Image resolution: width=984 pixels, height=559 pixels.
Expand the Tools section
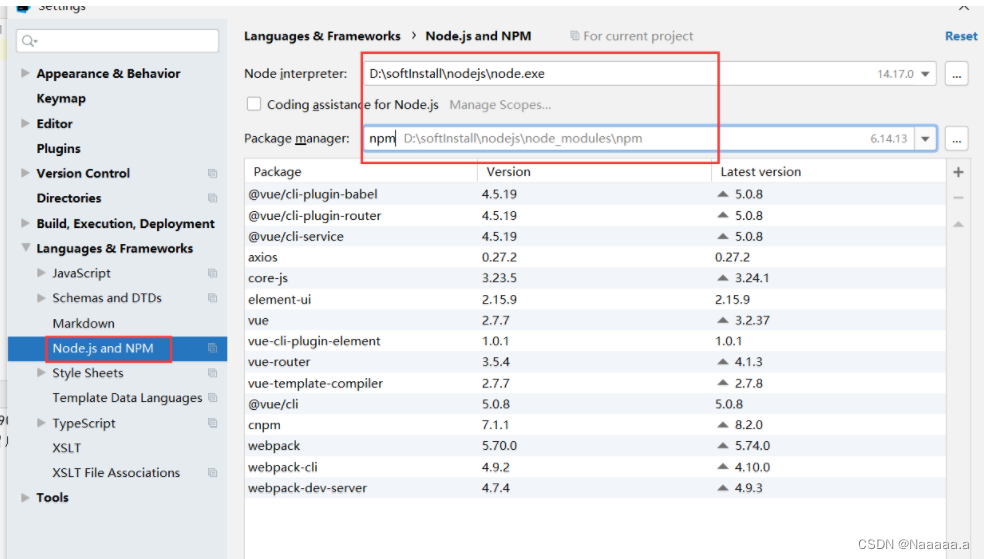tap(25, 498)
